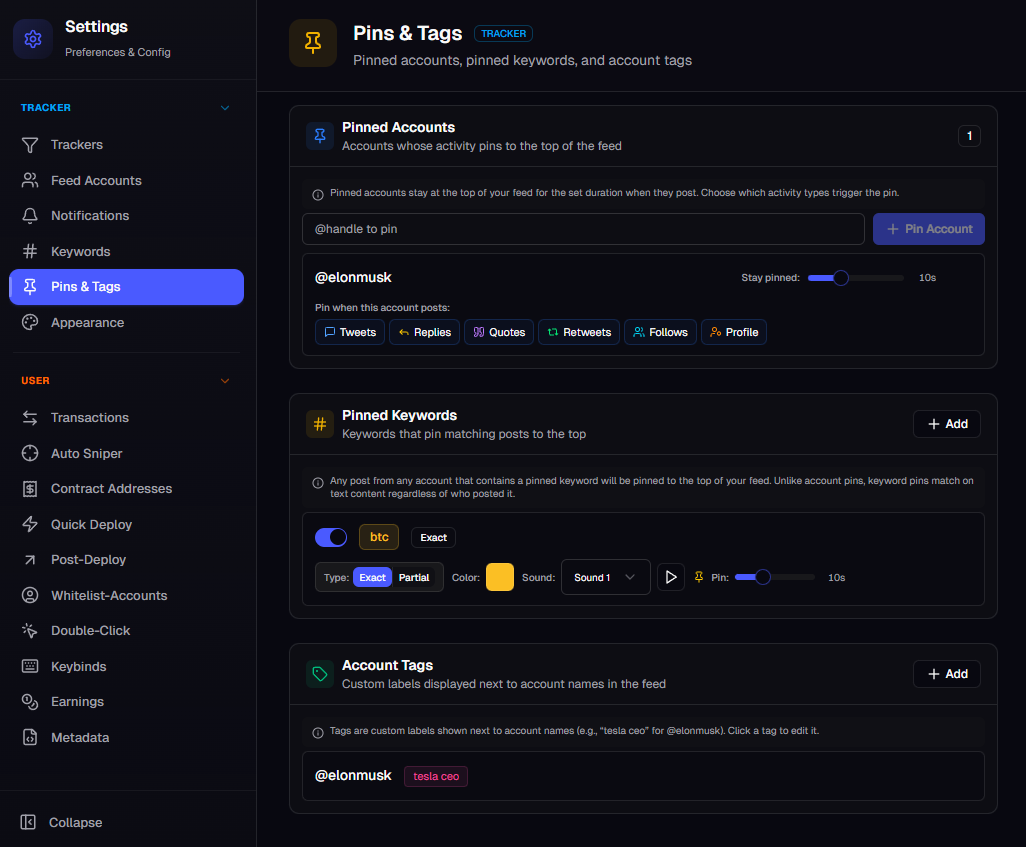Open the yellow keyword color swatch

500,577
